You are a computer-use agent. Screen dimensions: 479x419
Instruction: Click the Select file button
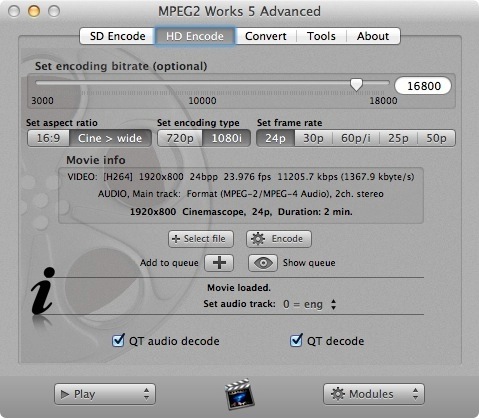(x=201, y=239)
